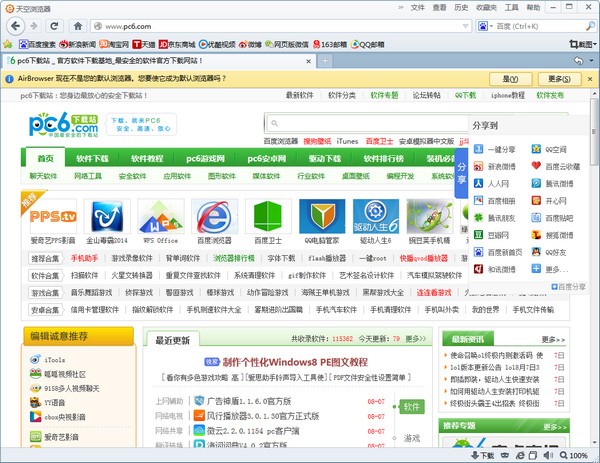Open the 驱动人生6 software icon
Viewport: 600px width, 463px height.
tap(375, 214)
